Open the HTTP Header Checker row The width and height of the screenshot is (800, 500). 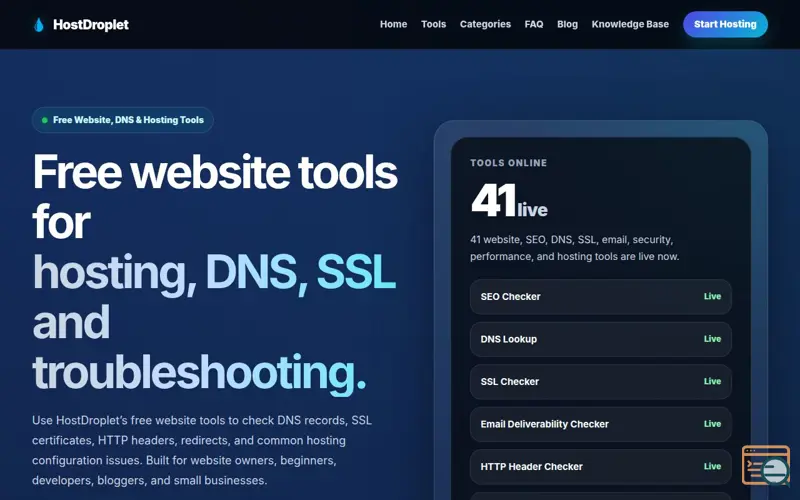(x=601, y=466)
